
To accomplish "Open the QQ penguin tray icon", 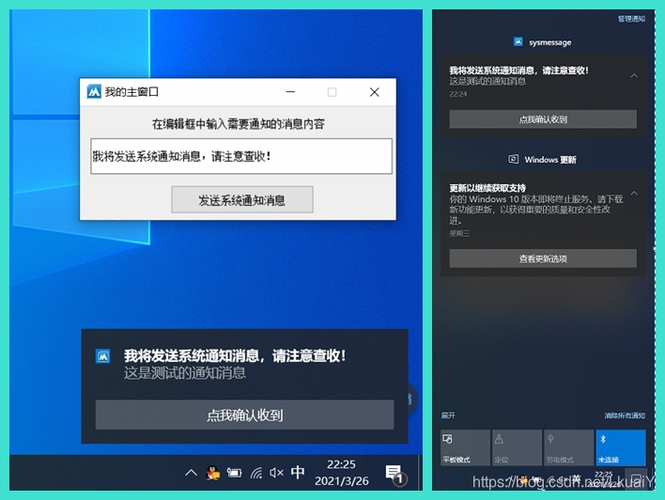I will (213, 472).
